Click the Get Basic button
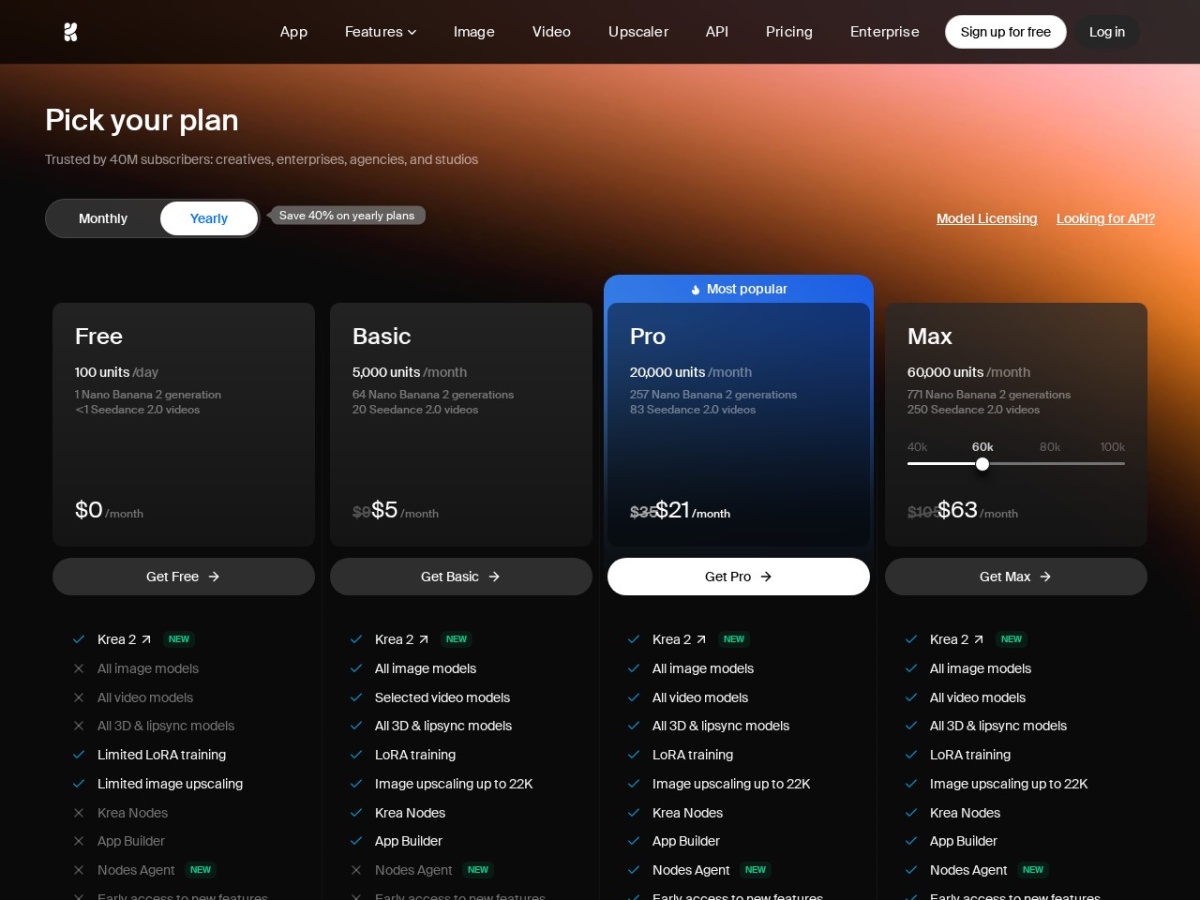This screenshot has height=900, width=1200. click(461, 576)
